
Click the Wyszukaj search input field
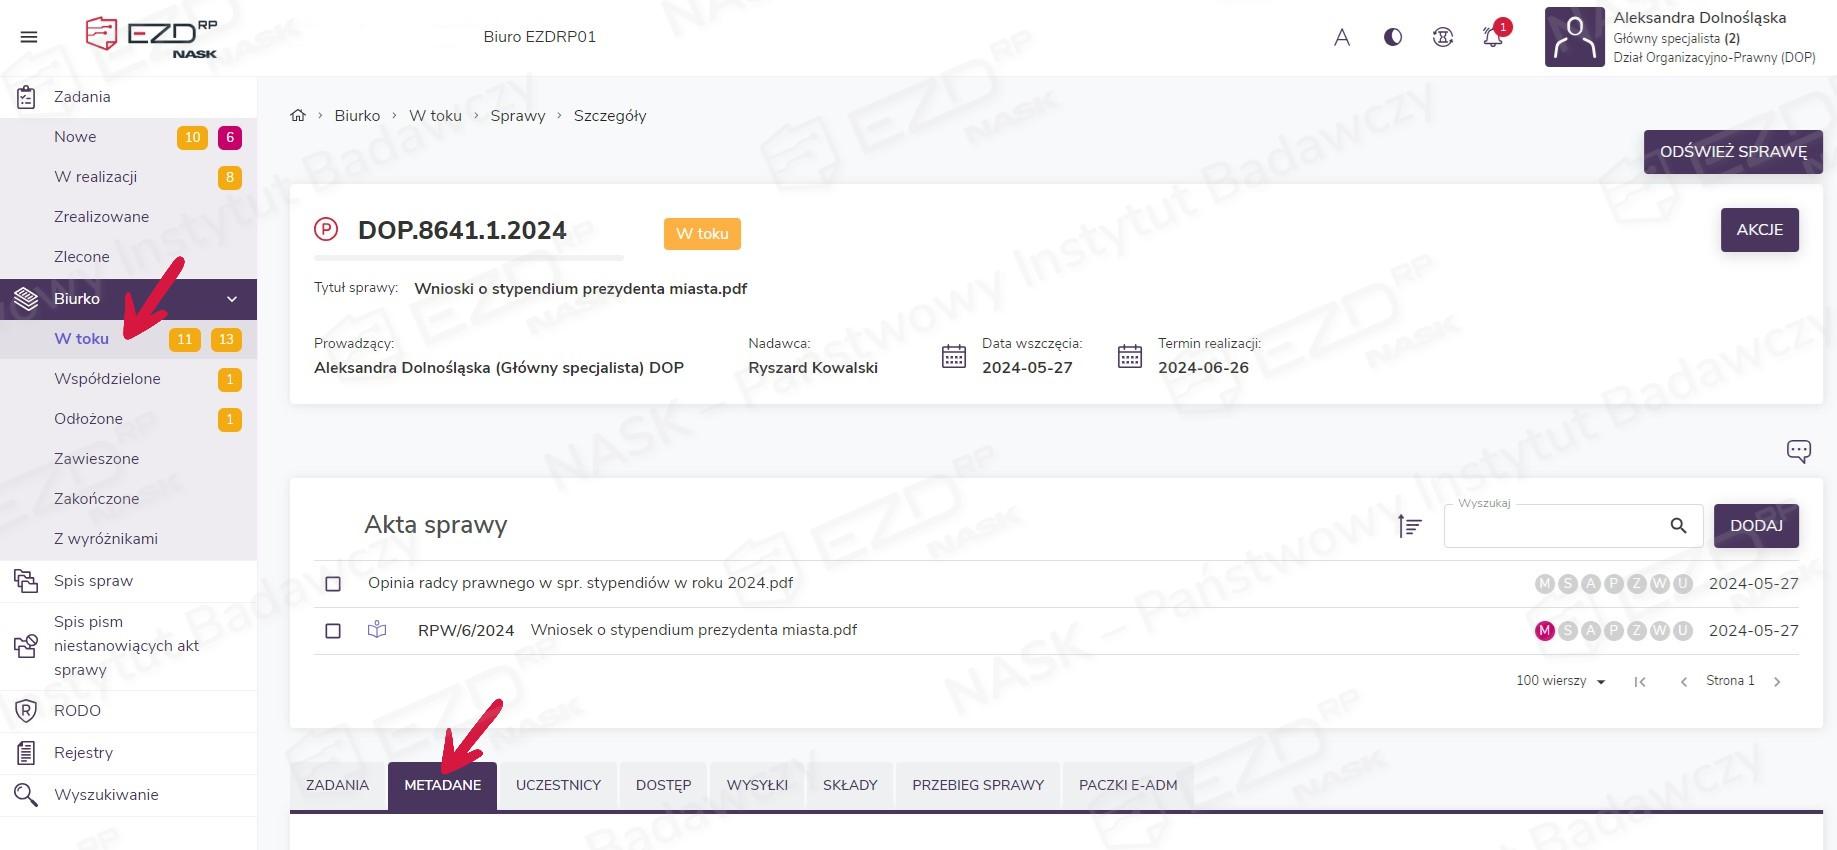pyautogui.click(x=1555, y=527)
